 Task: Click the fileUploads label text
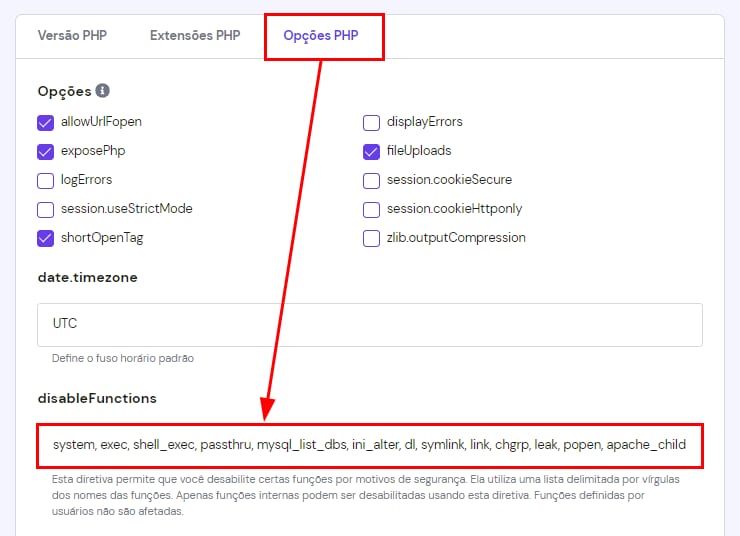click(x=419, y=151)
